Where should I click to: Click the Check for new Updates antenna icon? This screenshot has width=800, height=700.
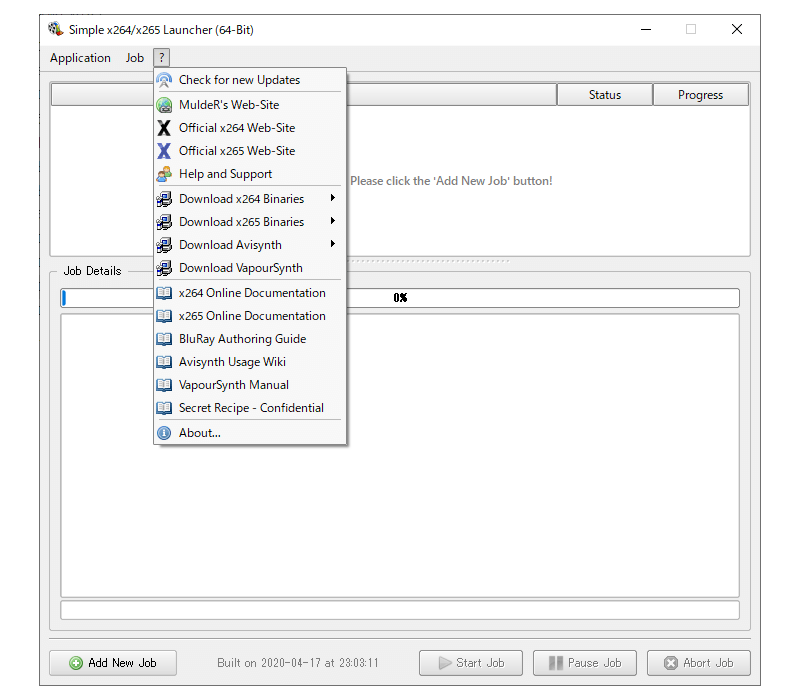[164, 80]
